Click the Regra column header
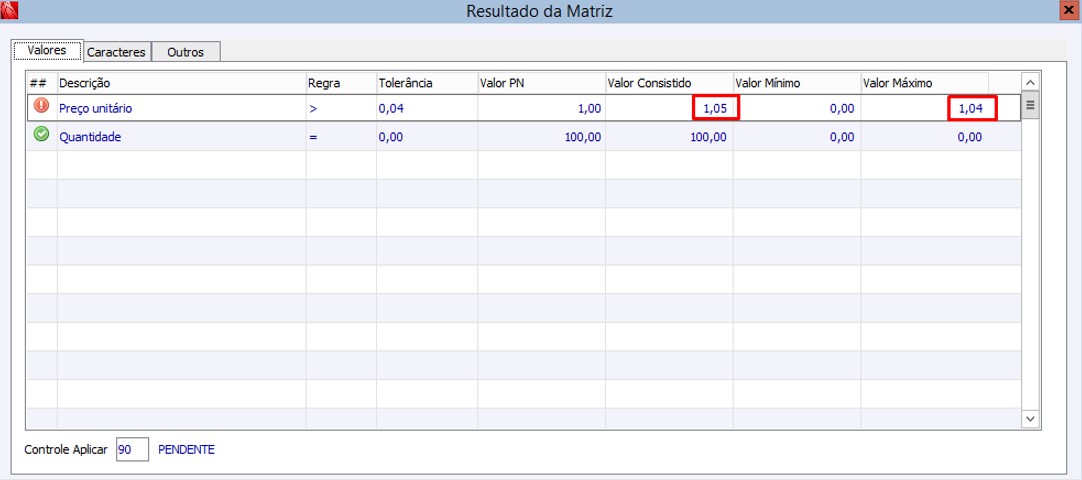Screen dimensions: 1082x480 [341, 83]
